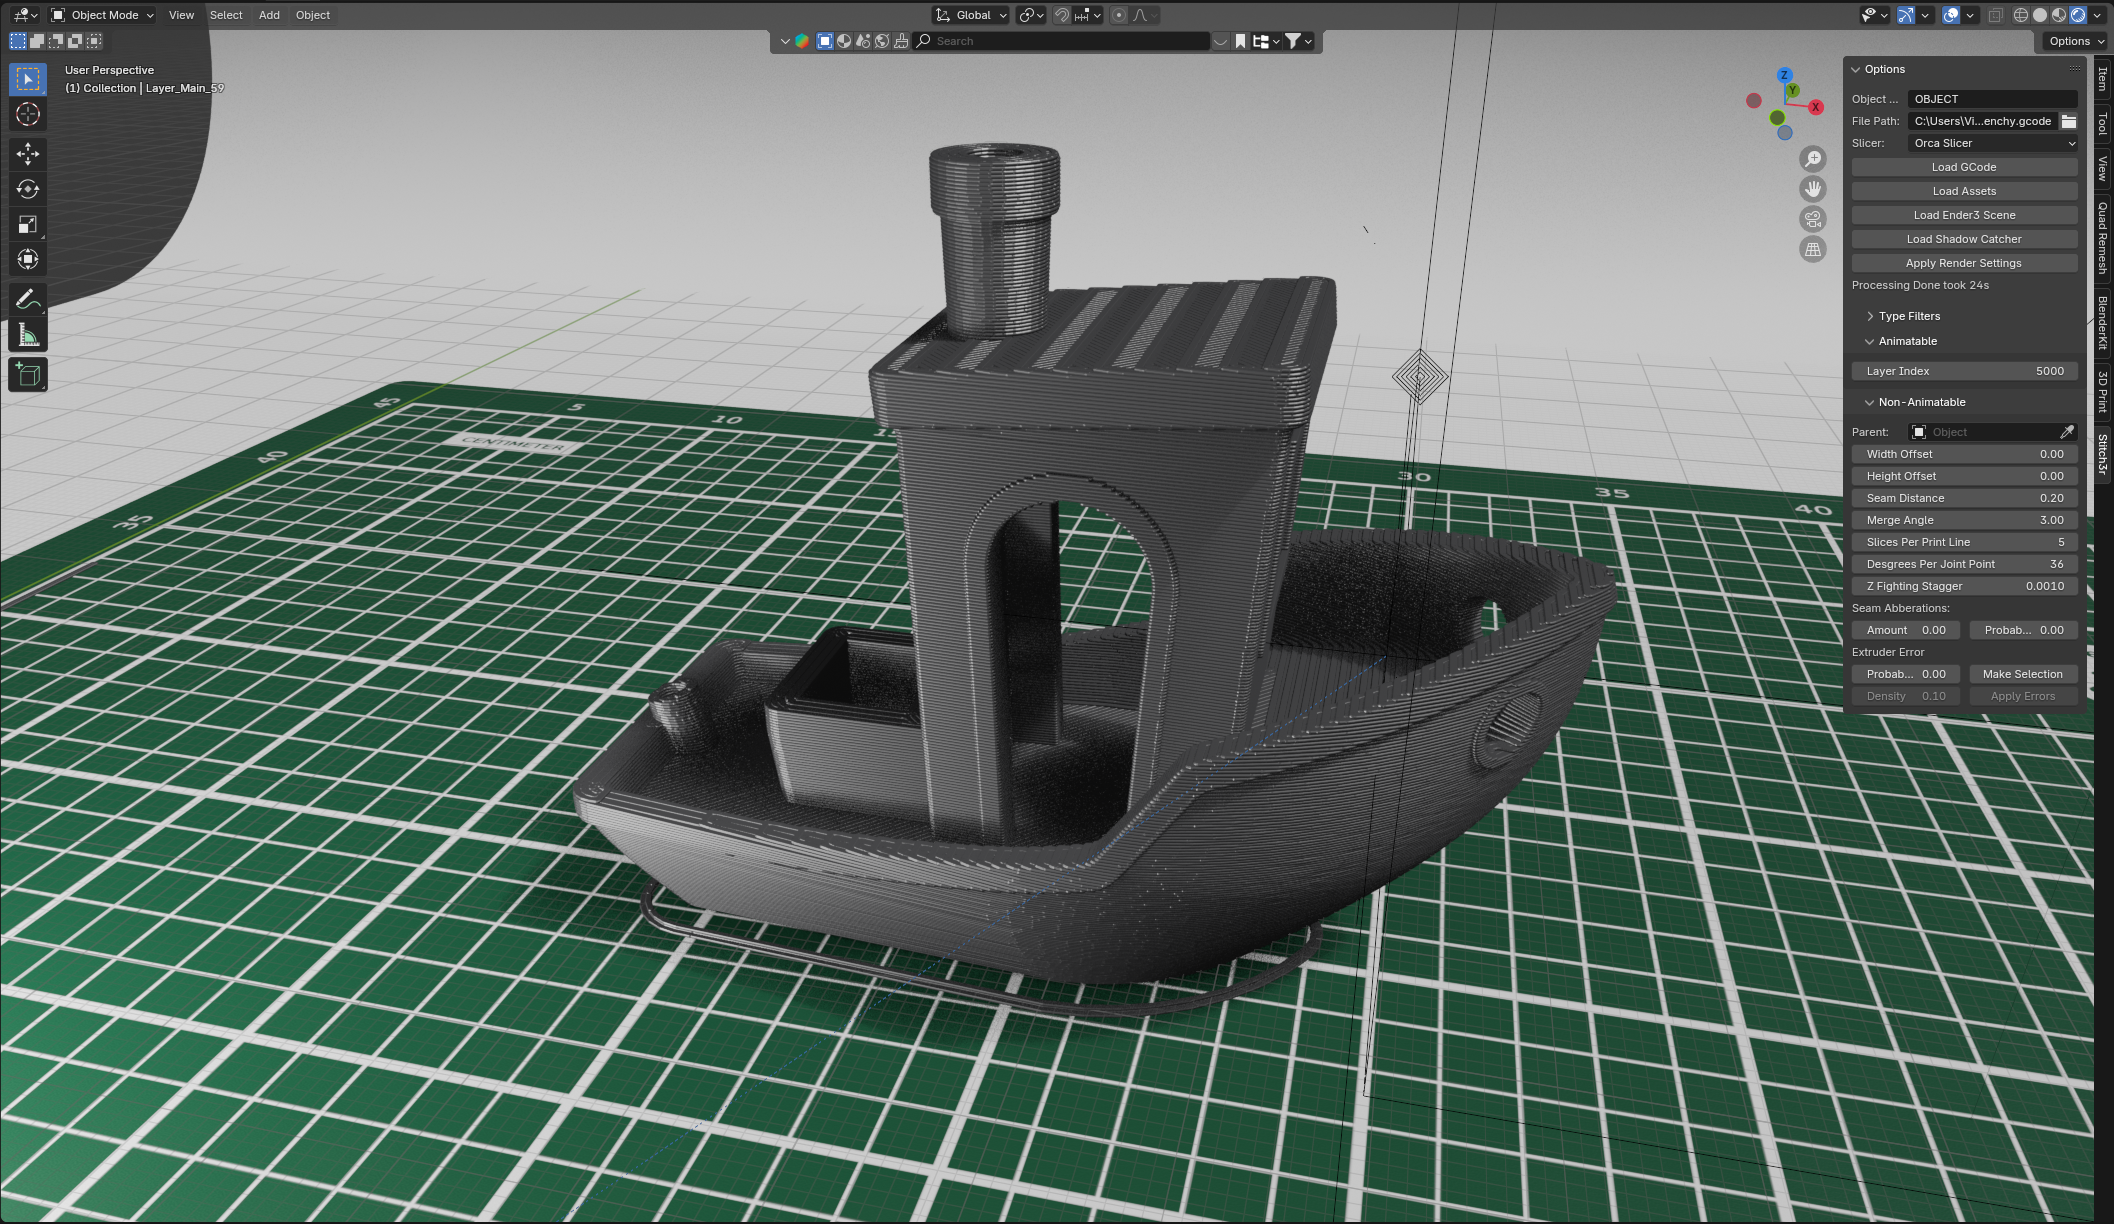Switch viewport to Solid shading mode
Viewport: 2114px width, 1224px height.
(x=2040, y=15)
